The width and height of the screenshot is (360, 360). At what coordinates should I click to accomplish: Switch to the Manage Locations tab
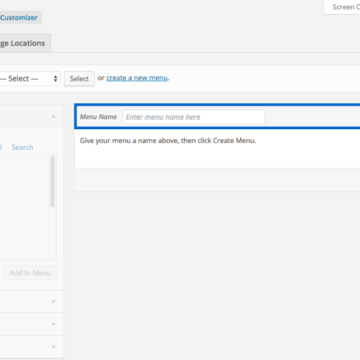[x=25, y=43]
